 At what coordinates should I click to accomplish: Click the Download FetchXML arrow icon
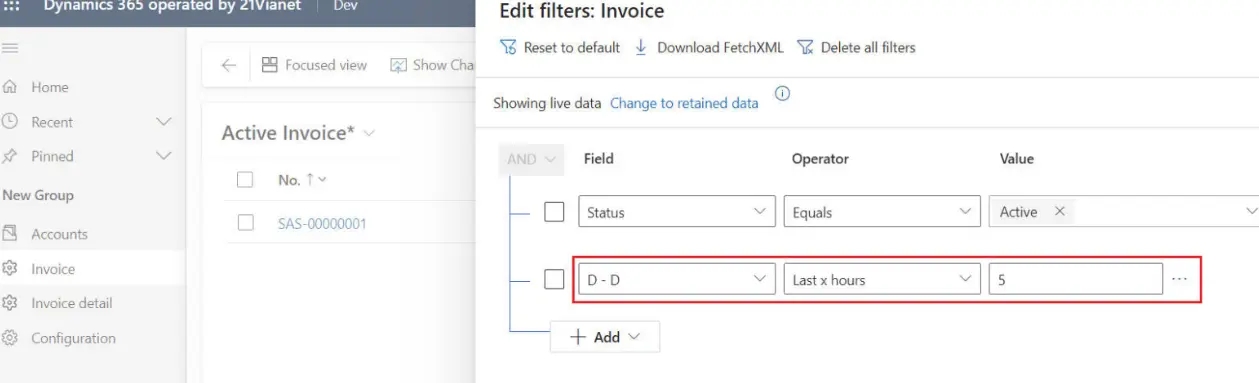642,47
